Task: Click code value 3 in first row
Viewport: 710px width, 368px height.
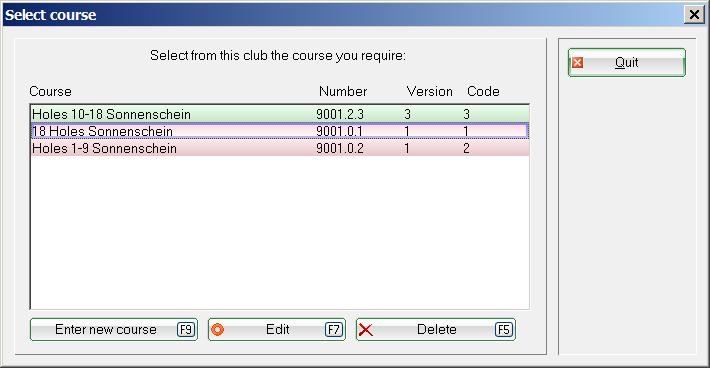Action: pyautogui.click(x=466, y=114)
